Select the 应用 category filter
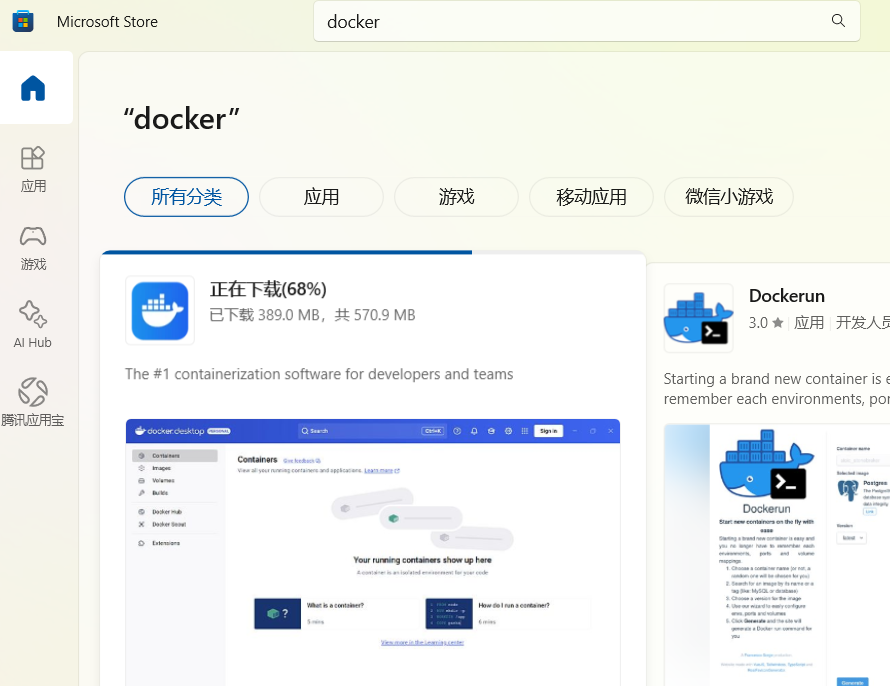This screenshot has height=686, width=890. [321, 197]
